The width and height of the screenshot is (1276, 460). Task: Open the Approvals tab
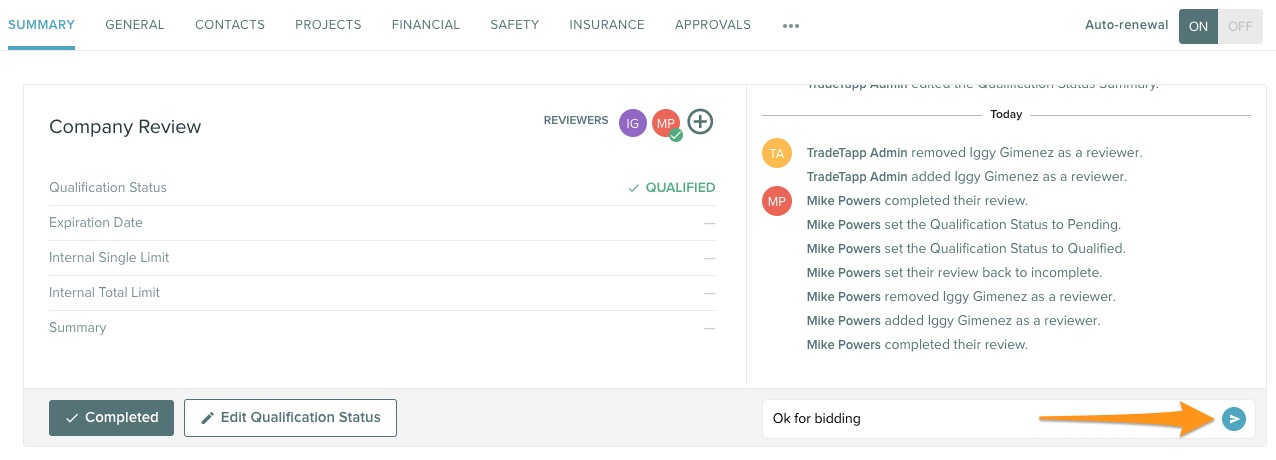(x=713, y=25)
